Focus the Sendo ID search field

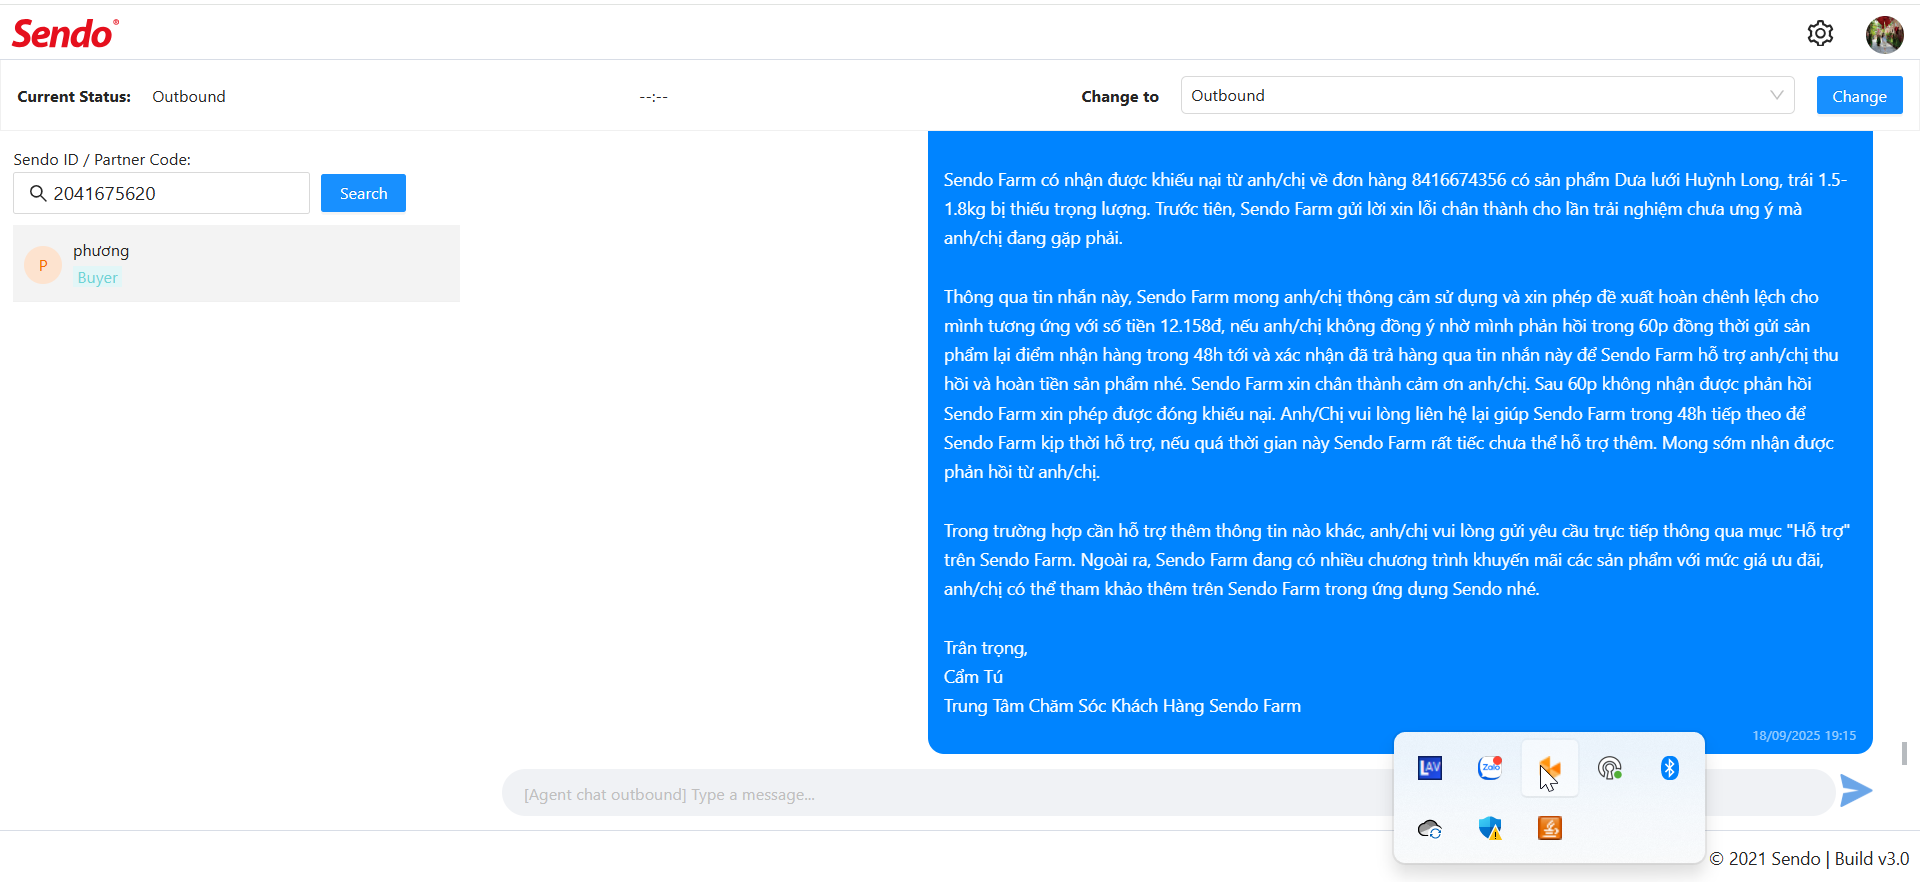[161, 193]
